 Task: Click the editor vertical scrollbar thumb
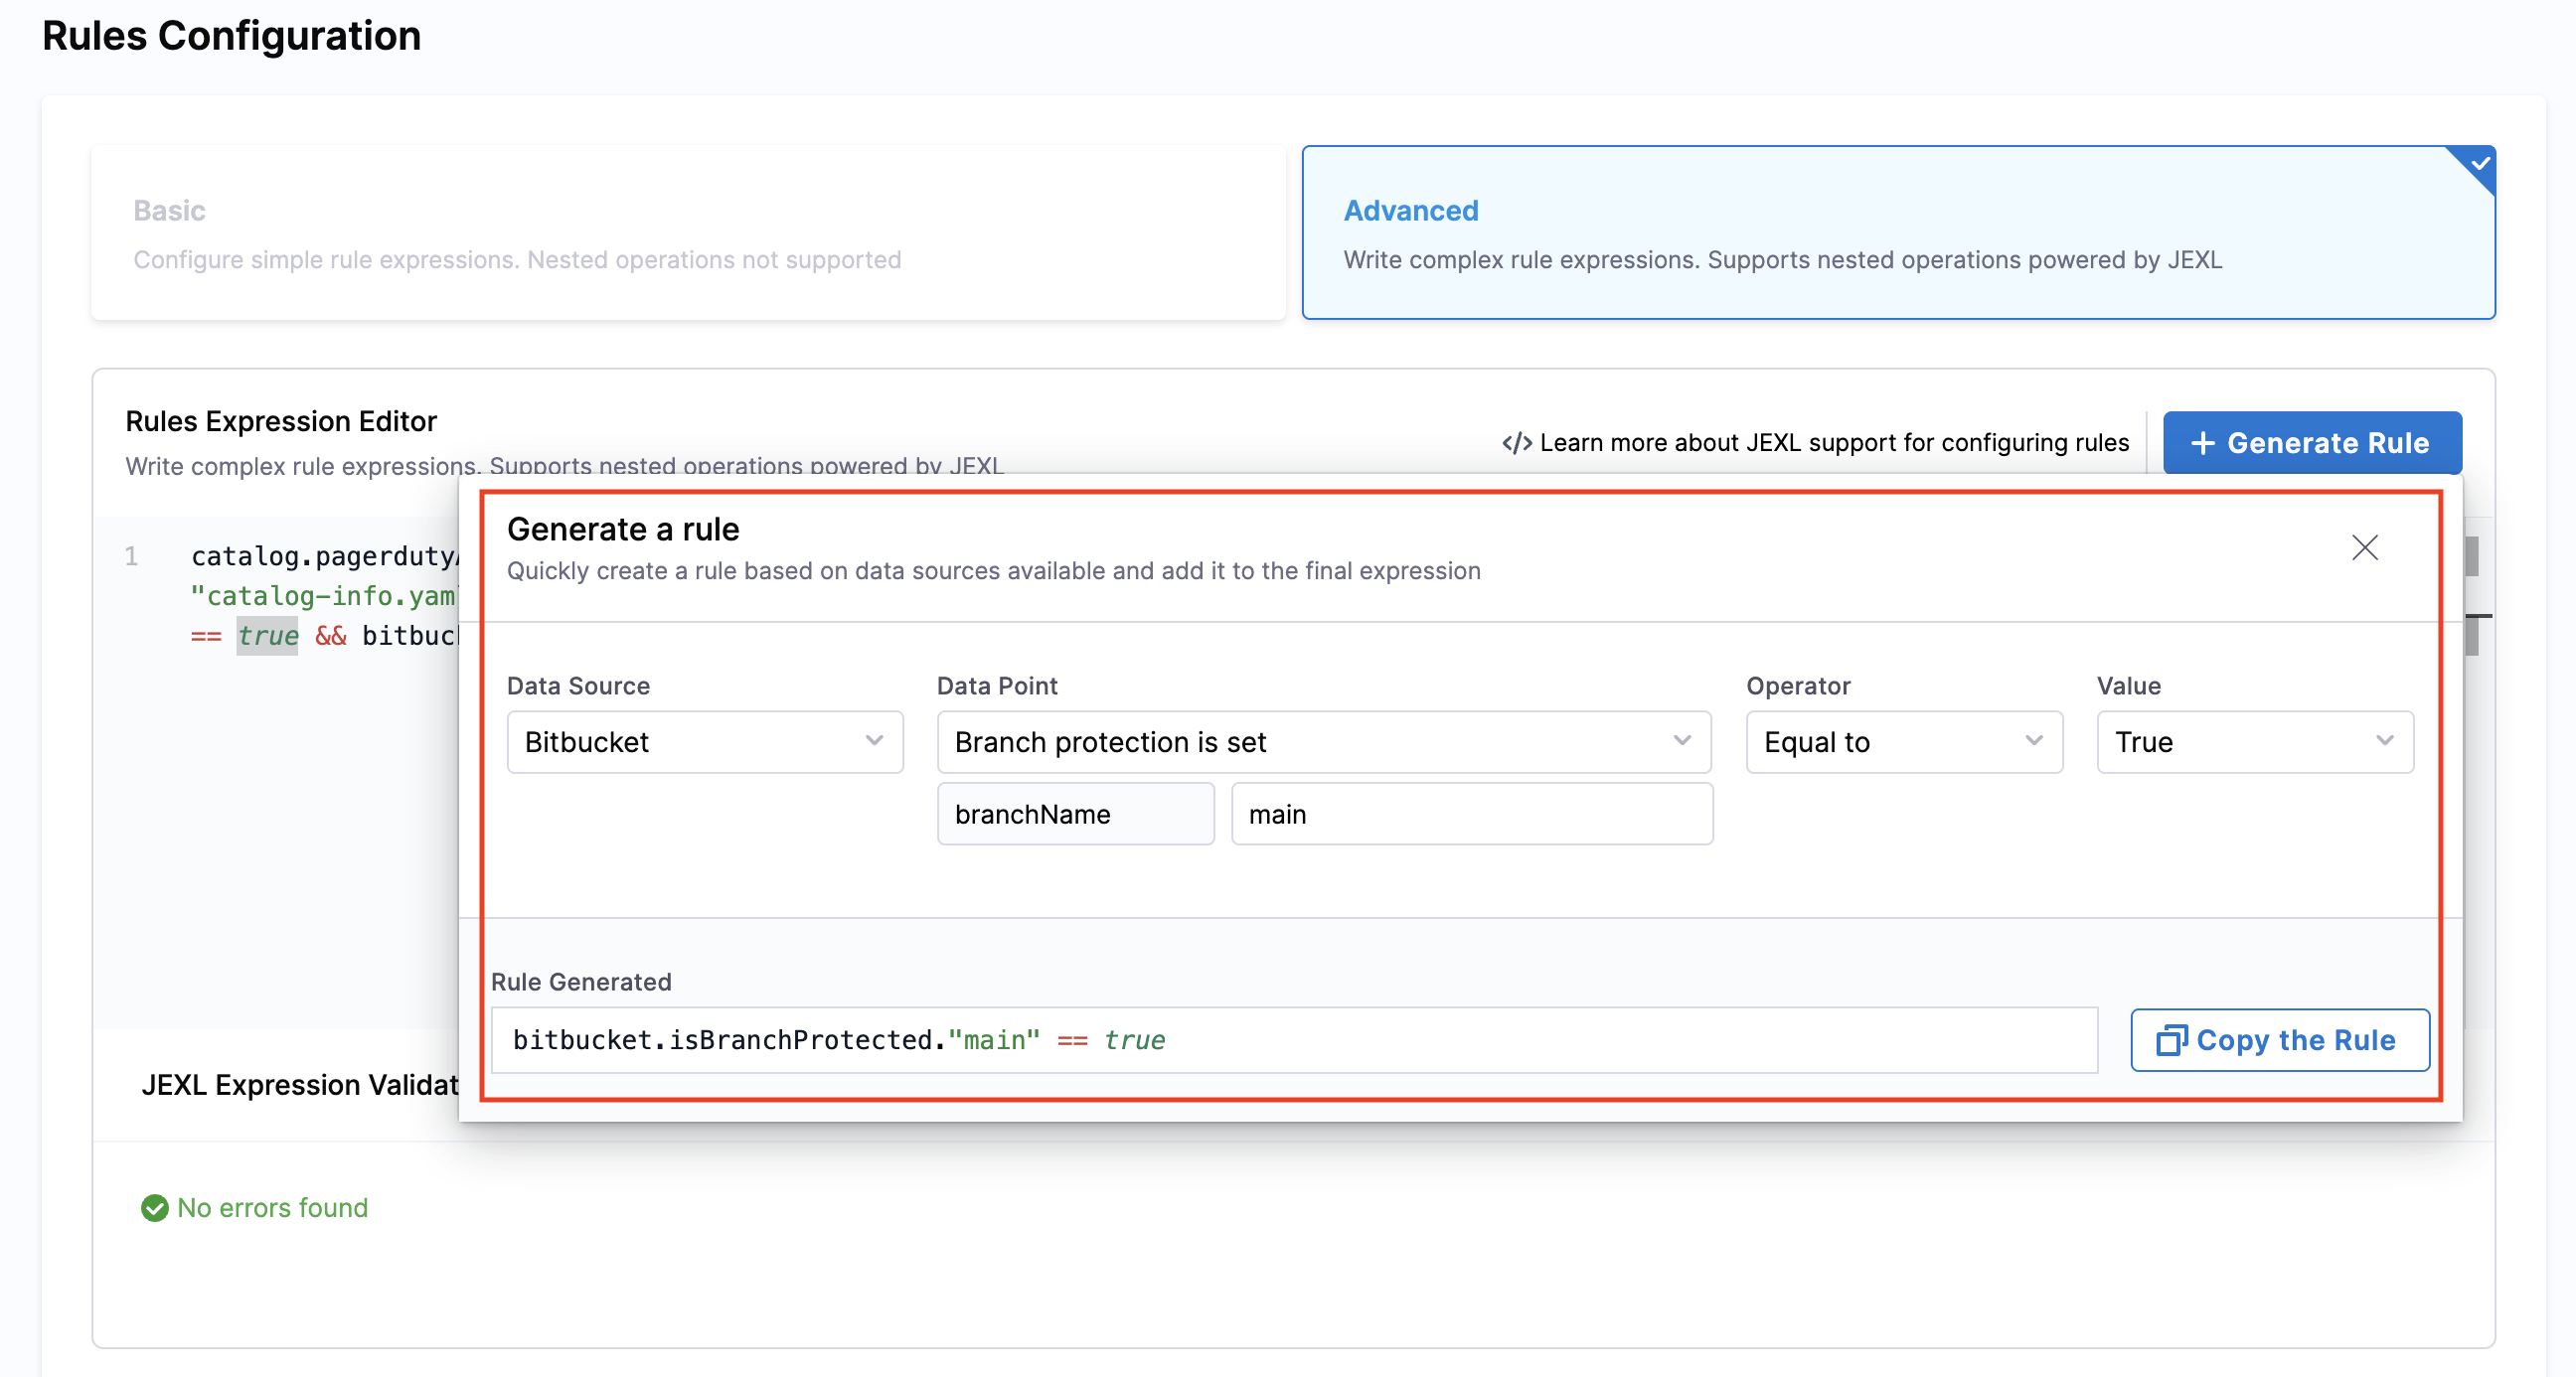[x=2471, y=557]
